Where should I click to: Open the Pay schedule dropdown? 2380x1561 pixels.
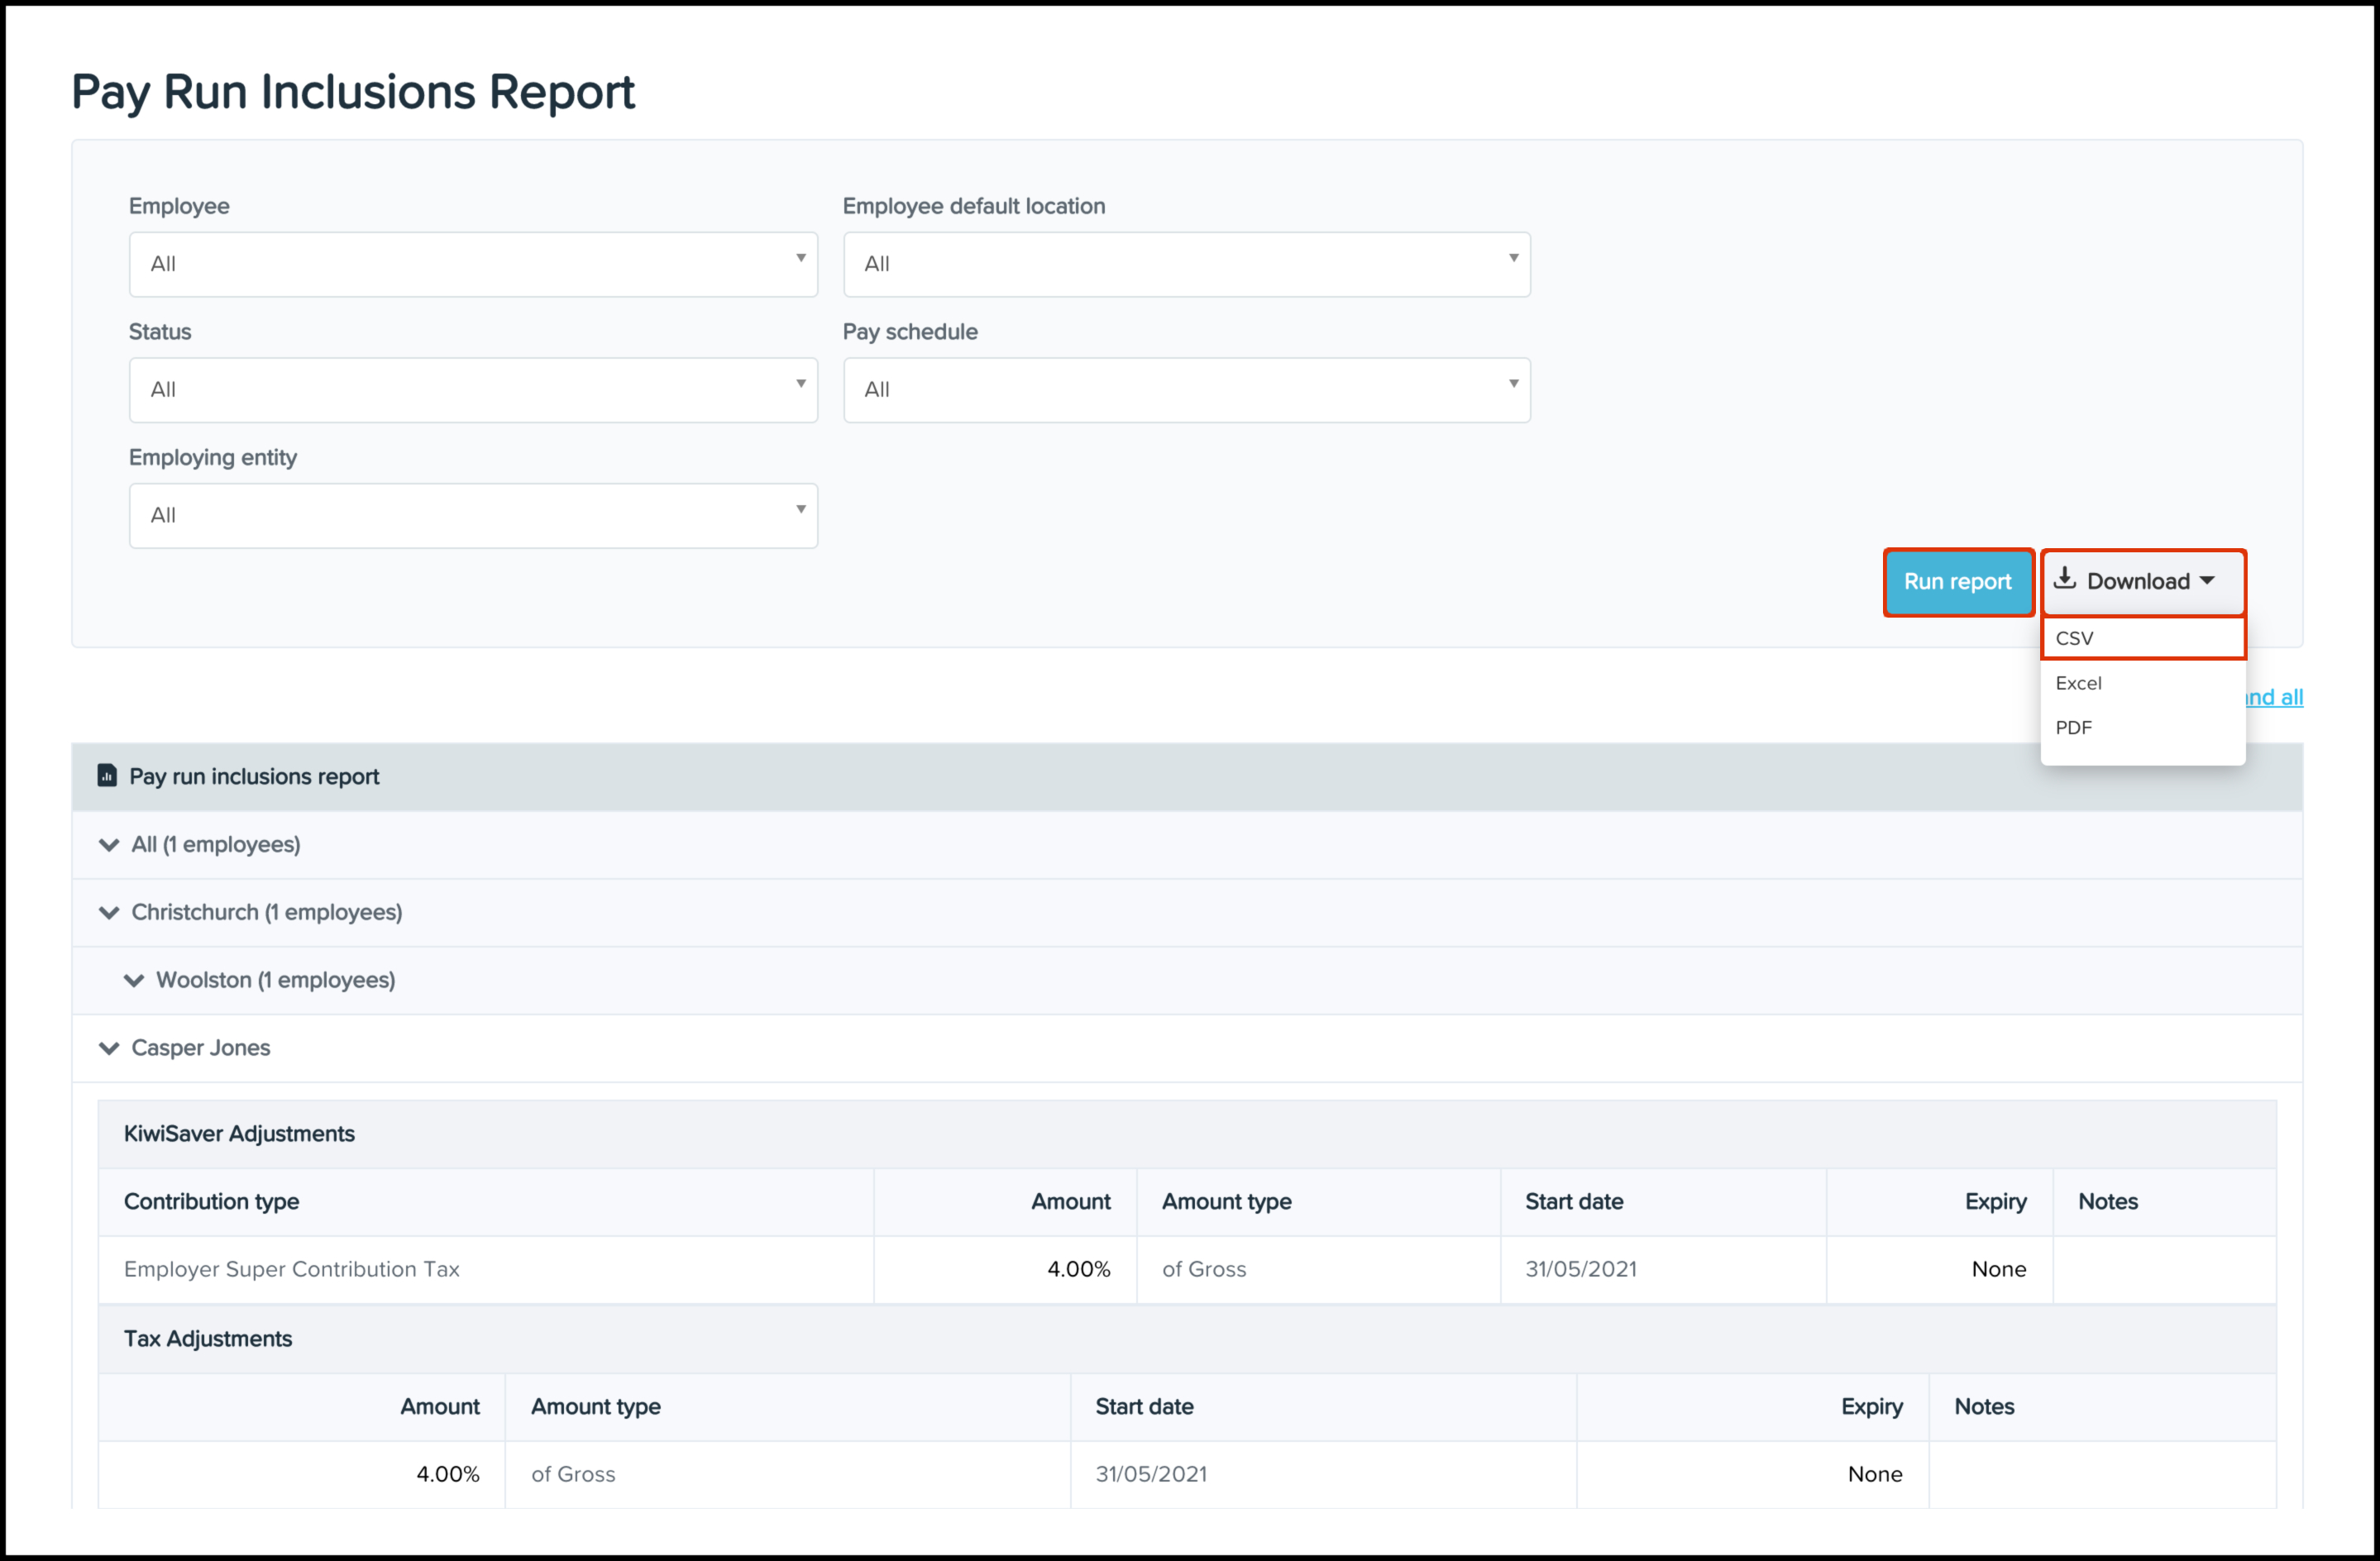point(1186,390)
